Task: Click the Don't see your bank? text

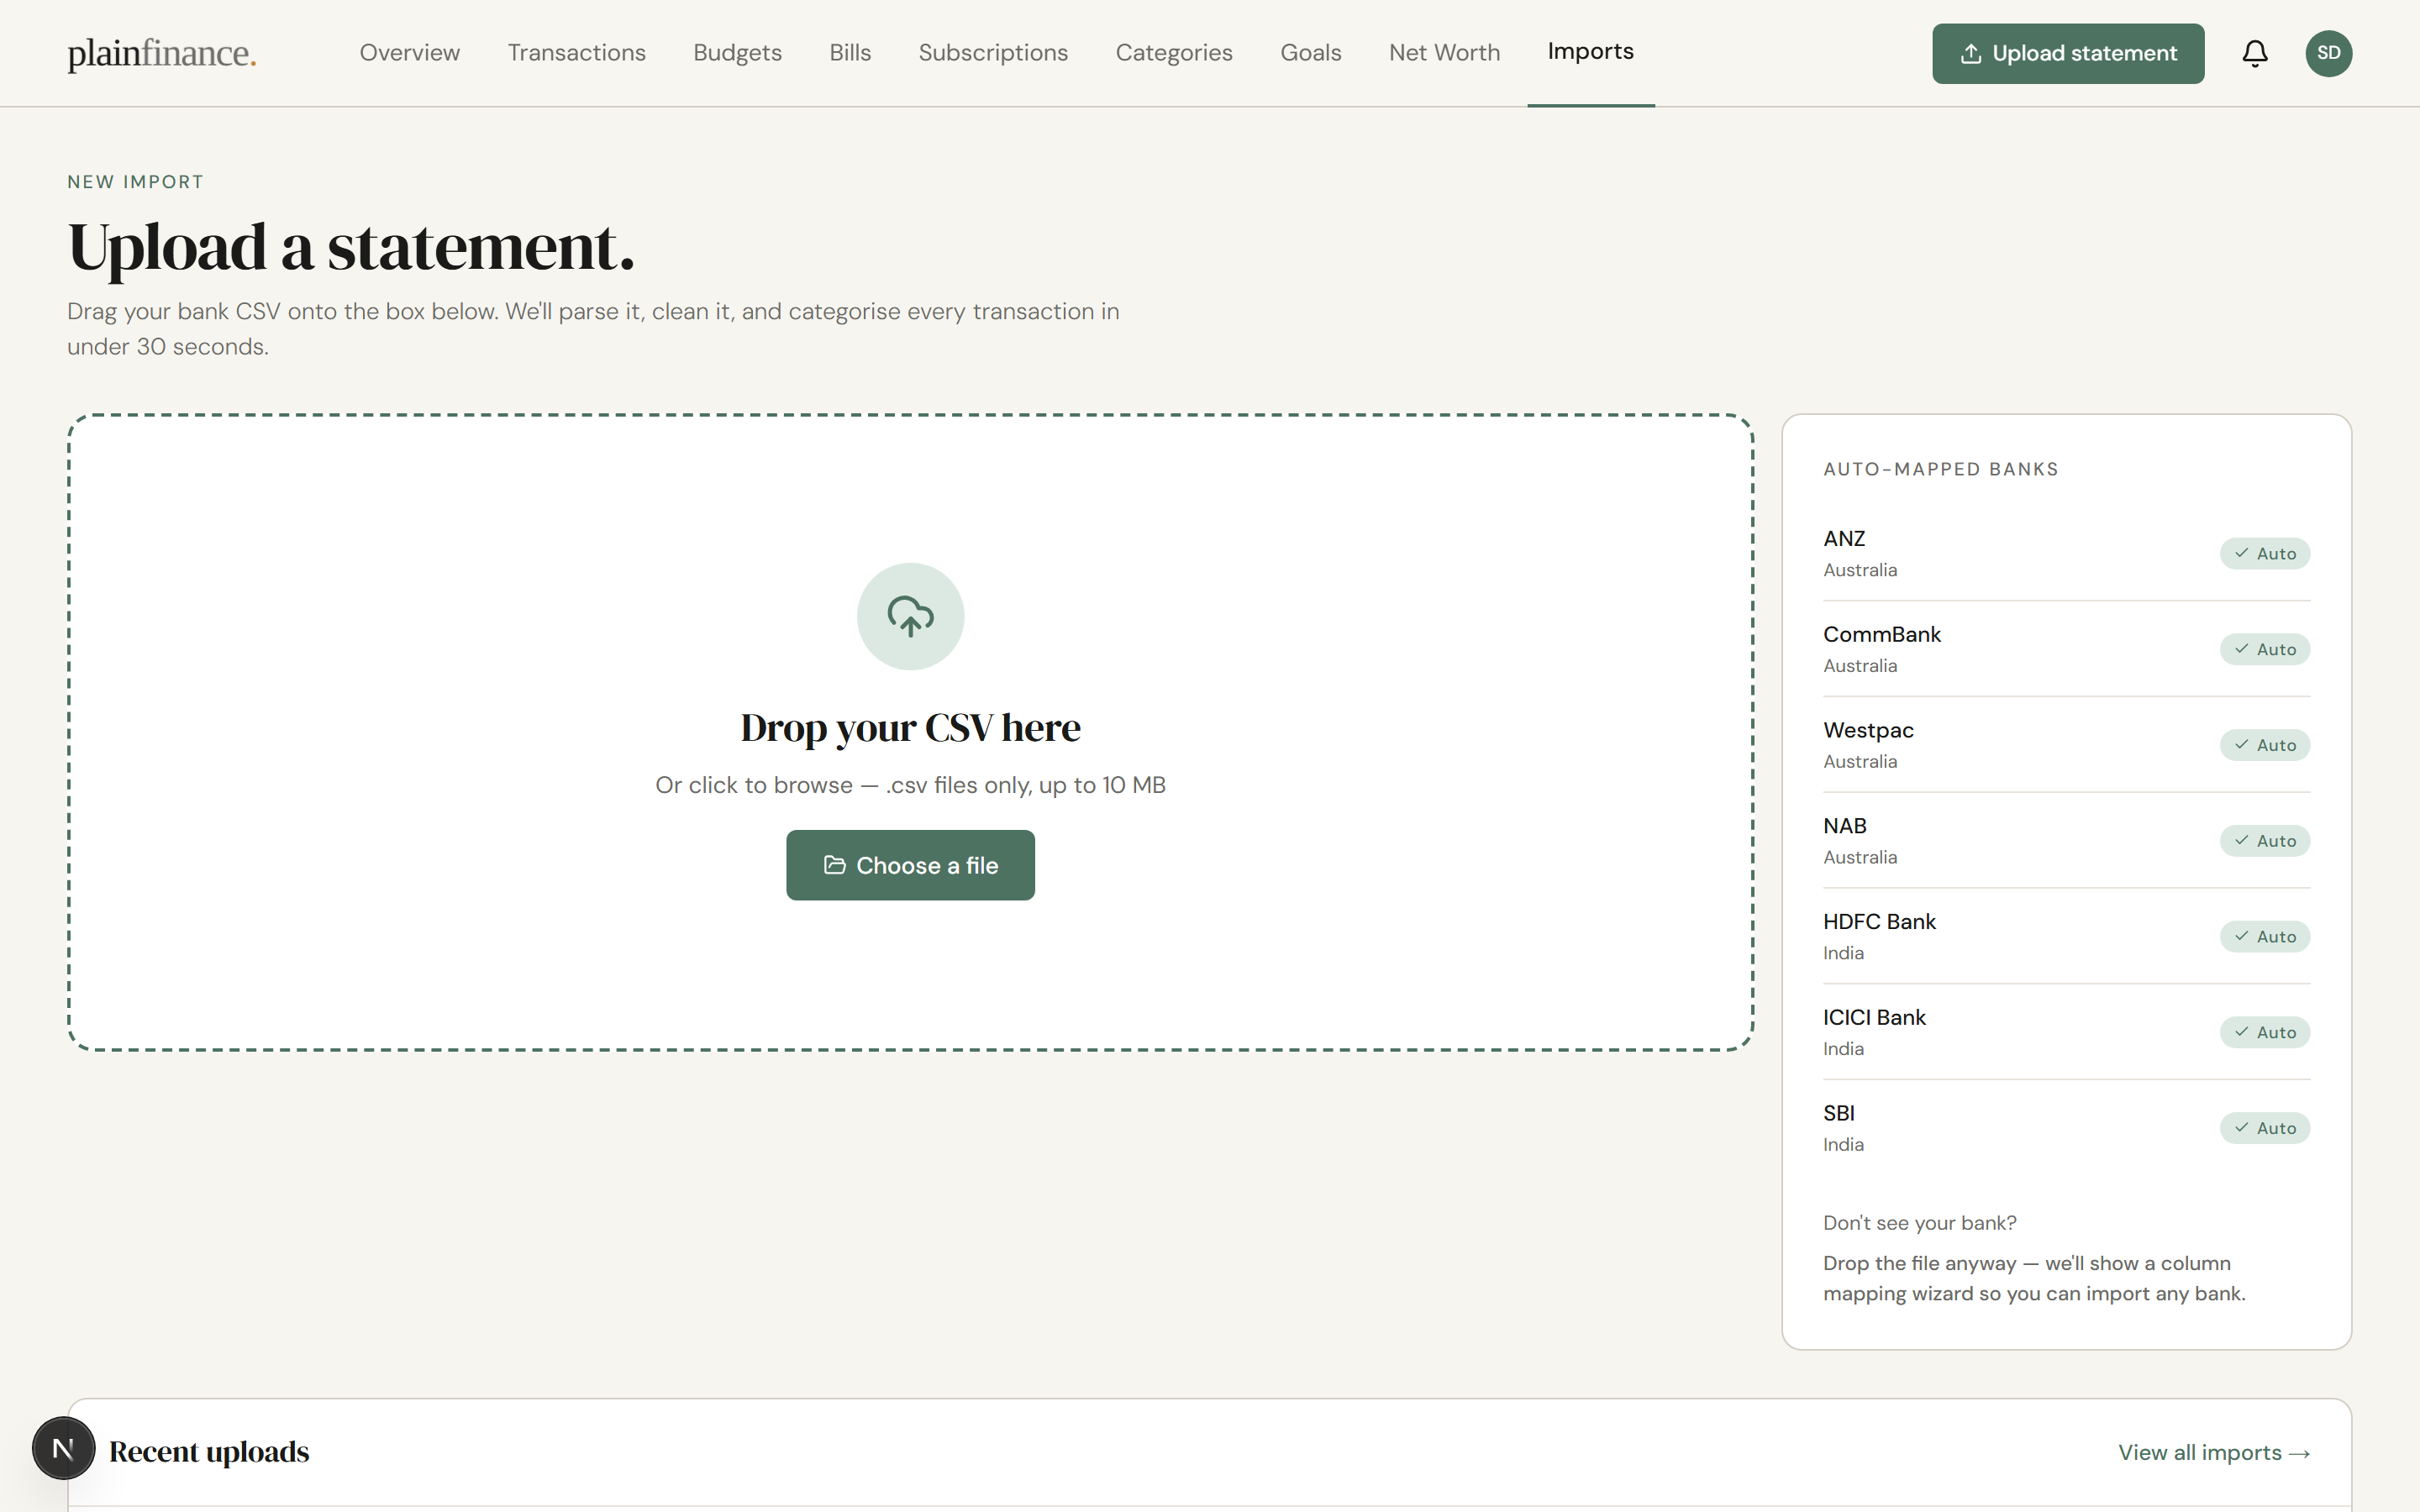Action: 1919,1223
